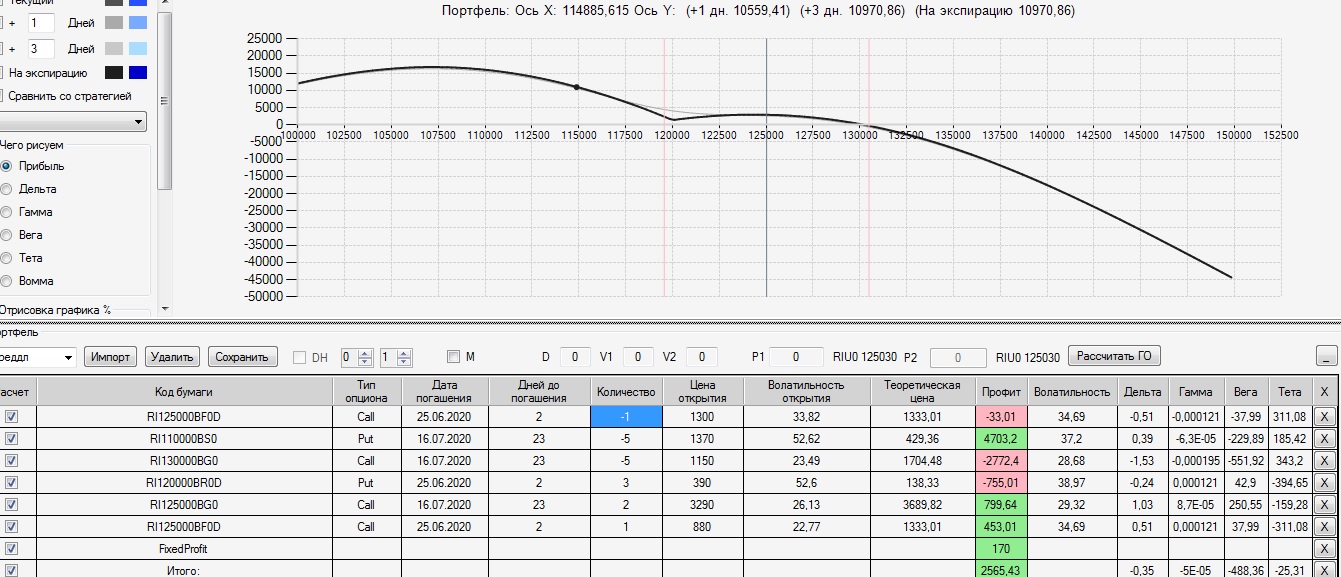The image size is (1341, 577).
Task: Collapse the portfolio panel with underscore button
Action: tap(1327, 356)
